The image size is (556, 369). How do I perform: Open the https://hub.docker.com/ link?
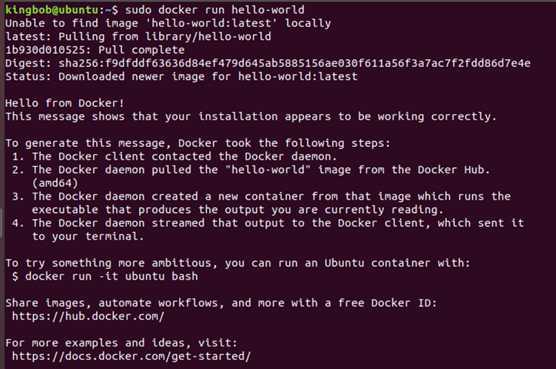pos(88,316)
